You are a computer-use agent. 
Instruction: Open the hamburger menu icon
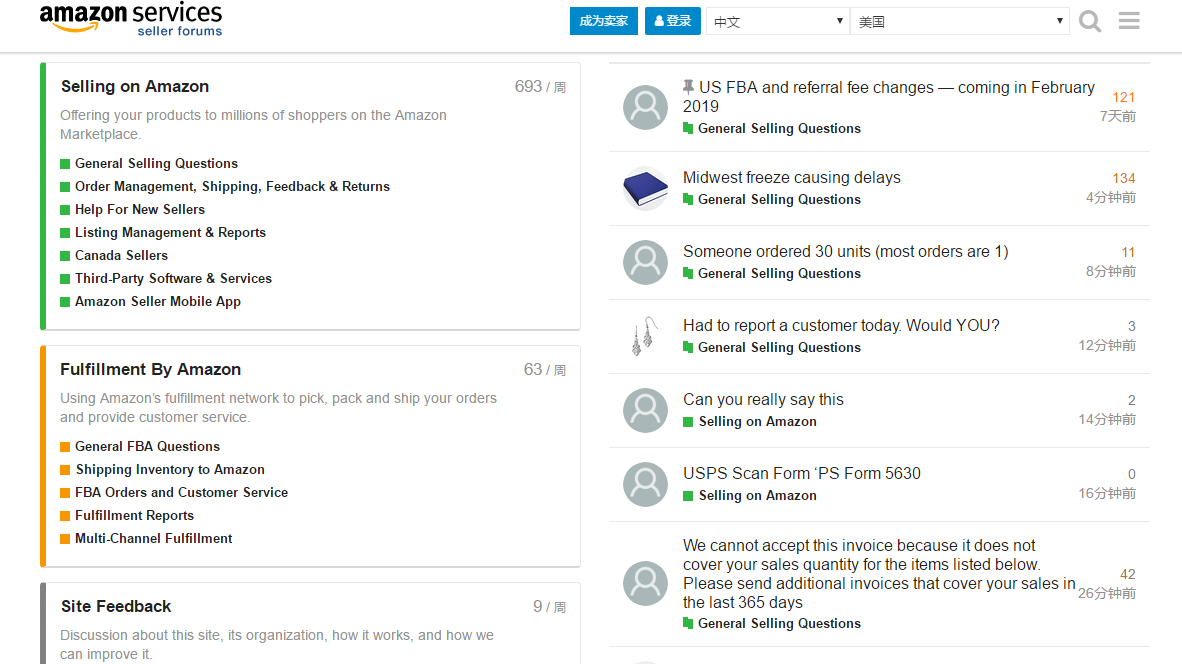(x=1129, y=21)
